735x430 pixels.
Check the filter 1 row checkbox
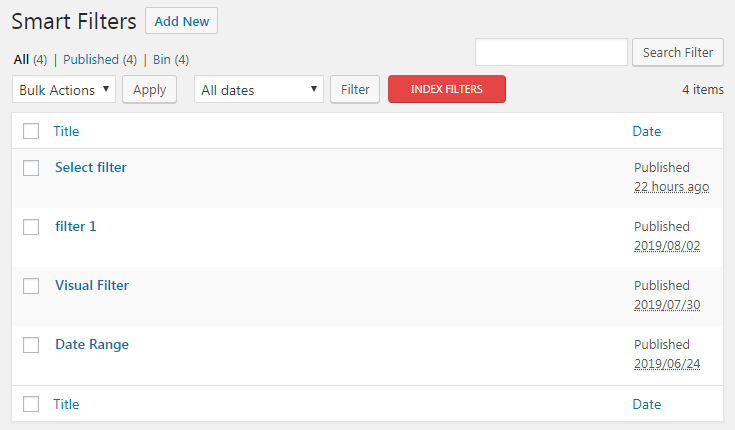pos(31,226)
